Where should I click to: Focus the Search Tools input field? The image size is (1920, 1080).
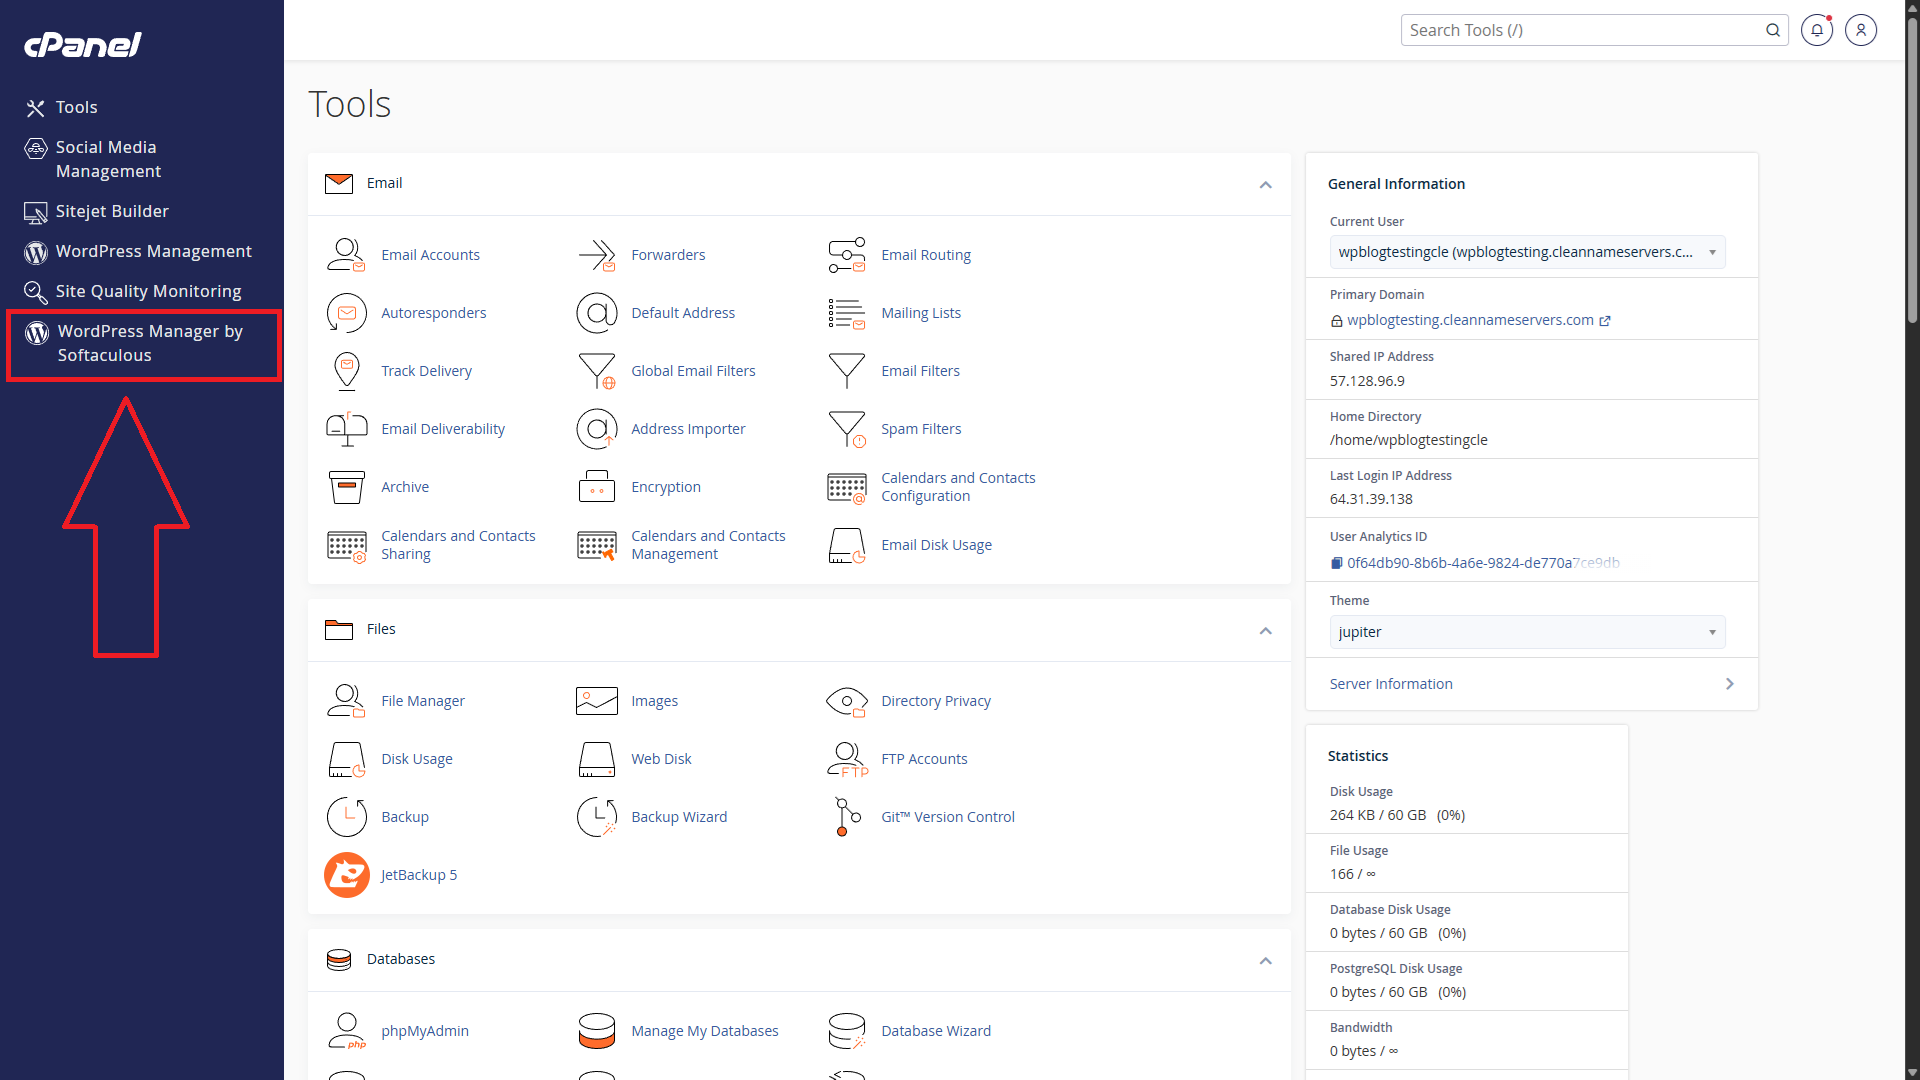click(1583, 30)
